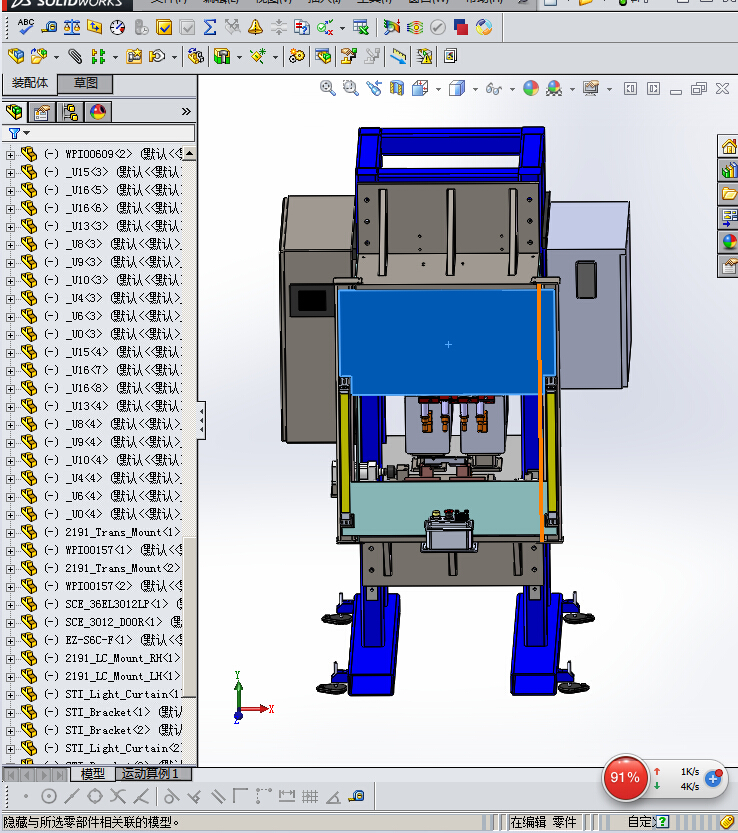Open Design Table check icon
Screen dimensions: 738x833
361,27
